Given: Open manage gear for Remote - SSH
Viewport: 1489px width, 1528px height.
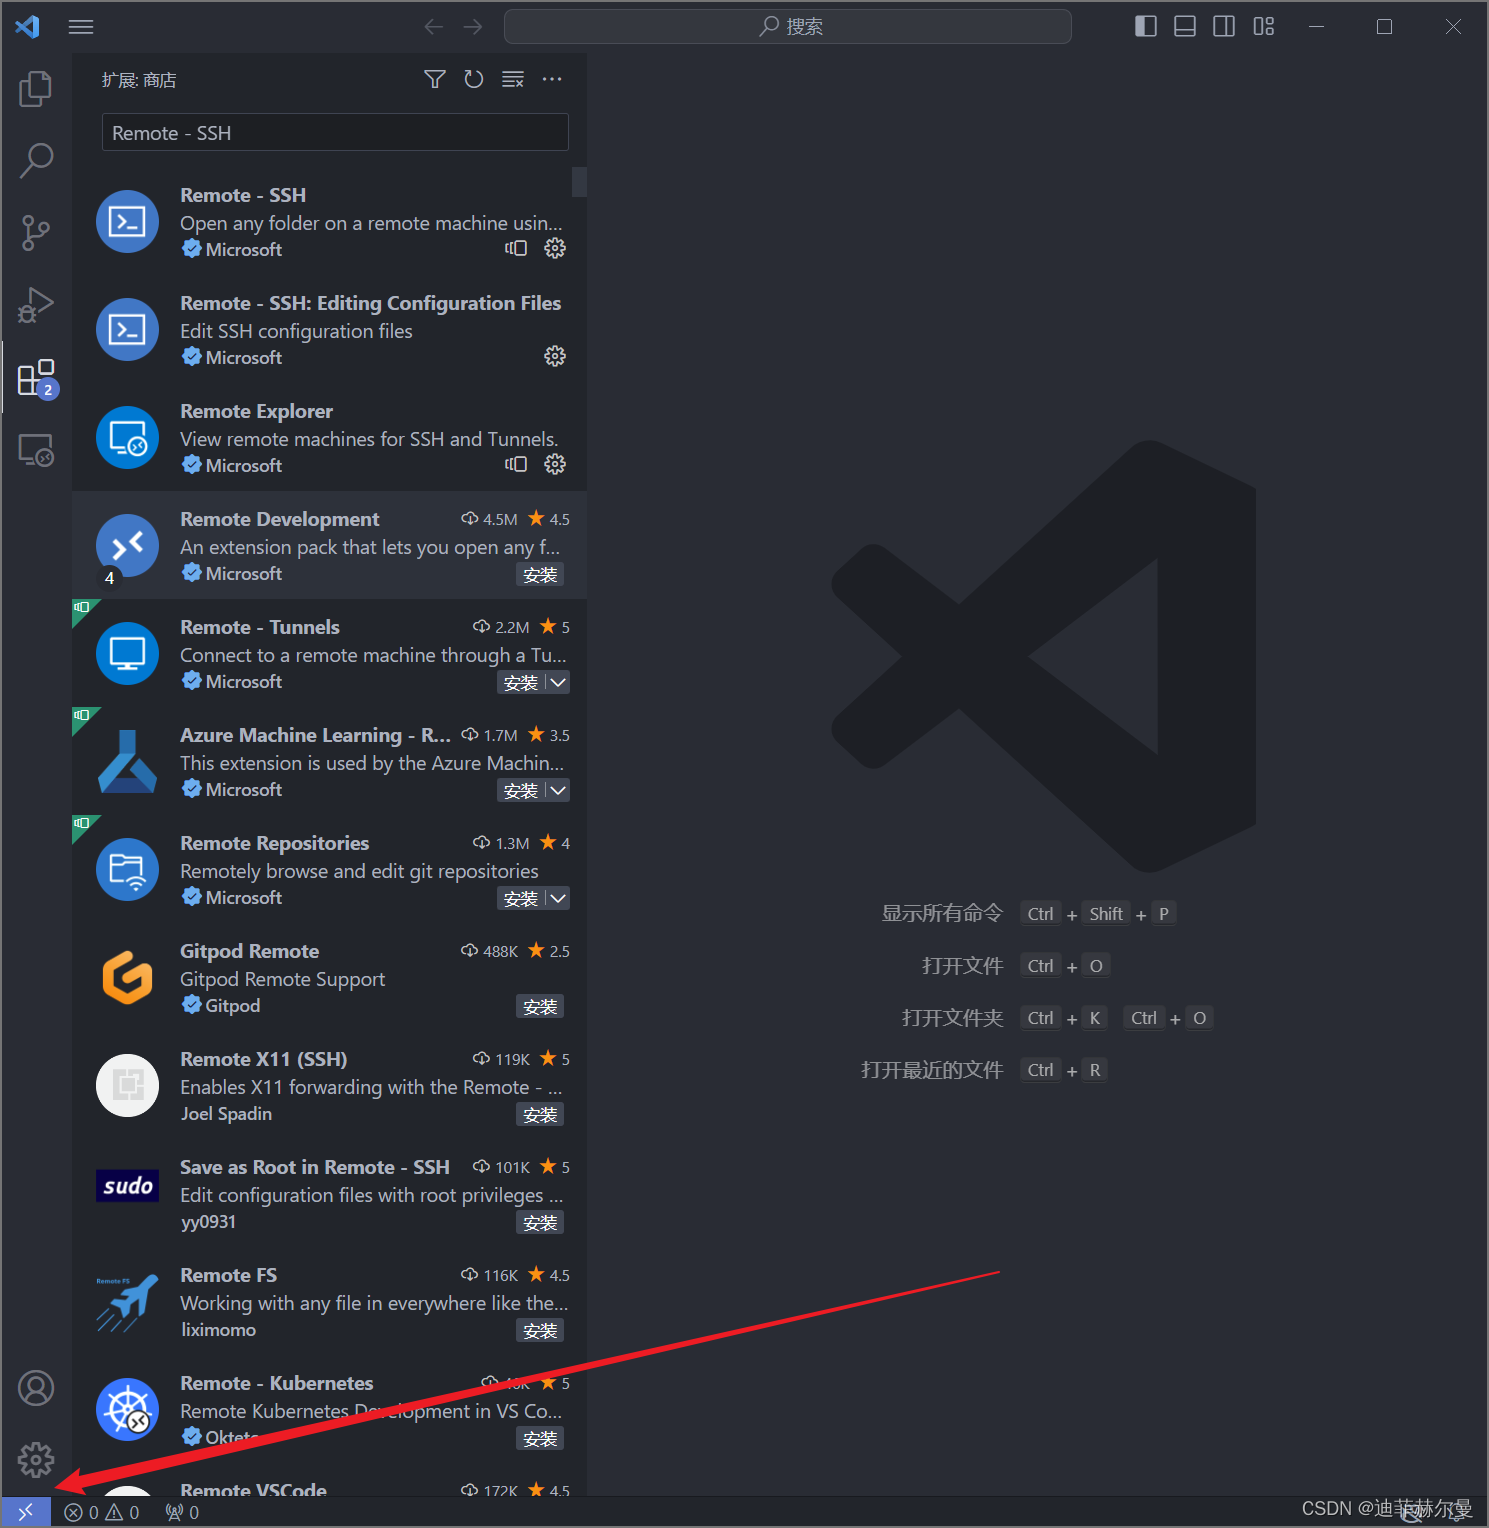Looking at the screenshot, I should (x=555, y=248).
